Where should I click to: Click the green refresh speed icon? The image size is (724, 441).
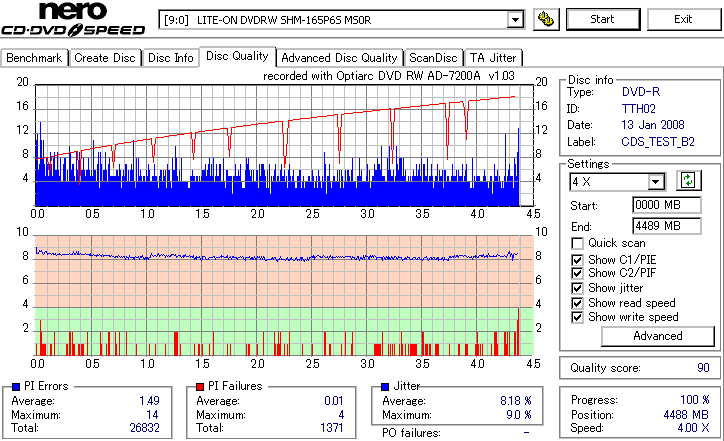(688, 181)
